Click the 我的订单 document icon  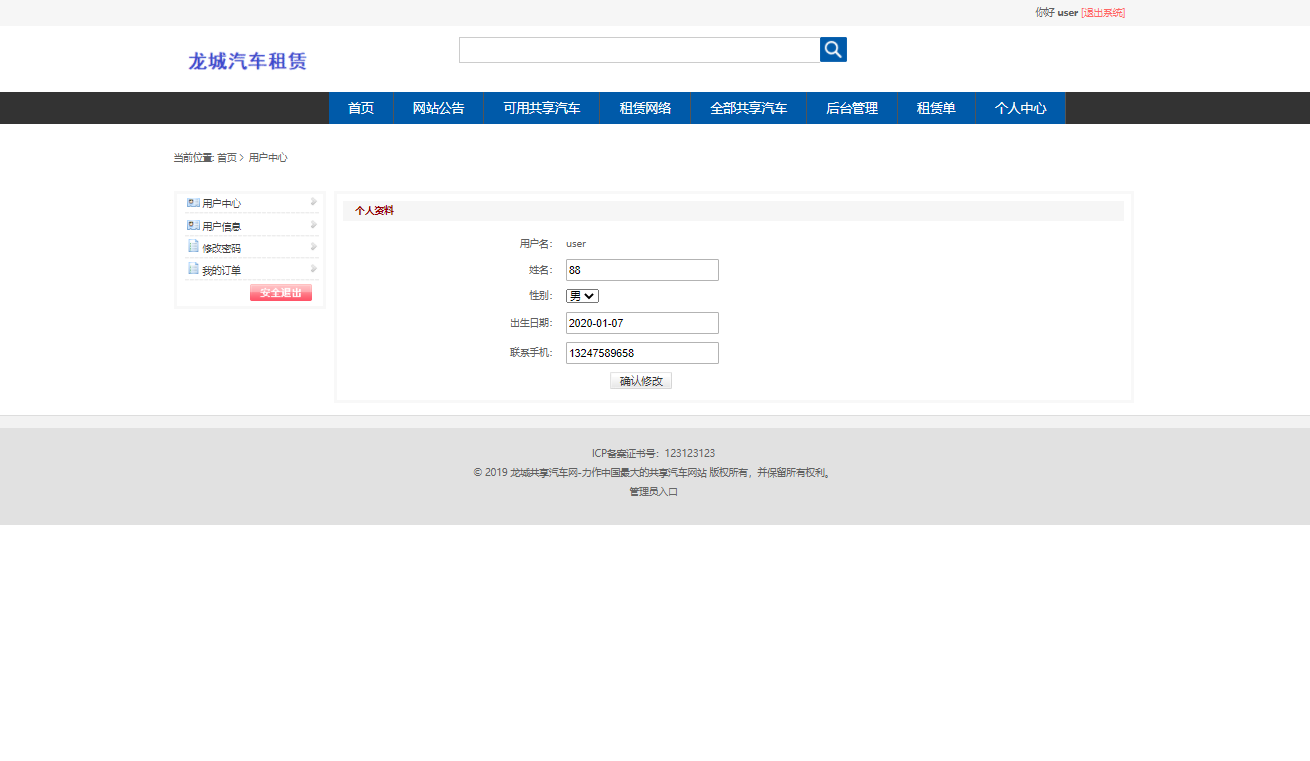click(193, 269)
